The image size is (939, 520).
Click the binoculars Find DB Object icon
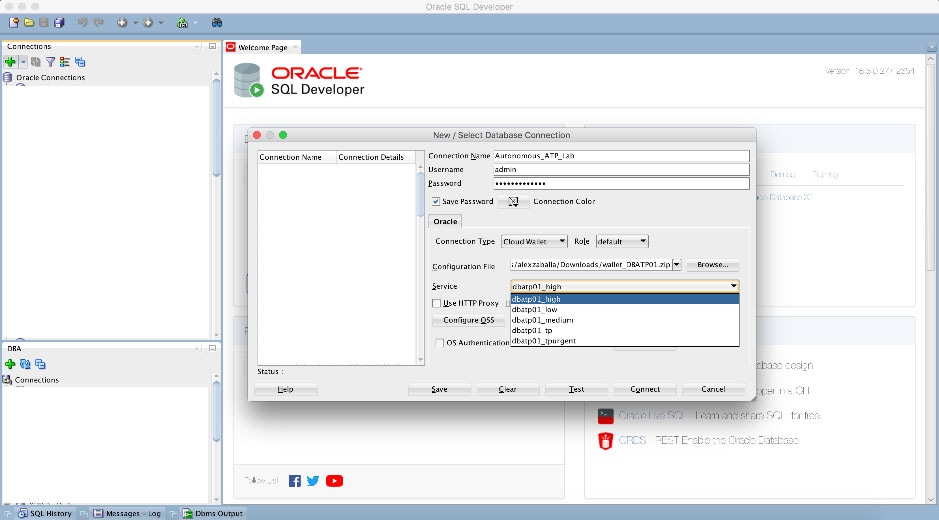(217, 22)
